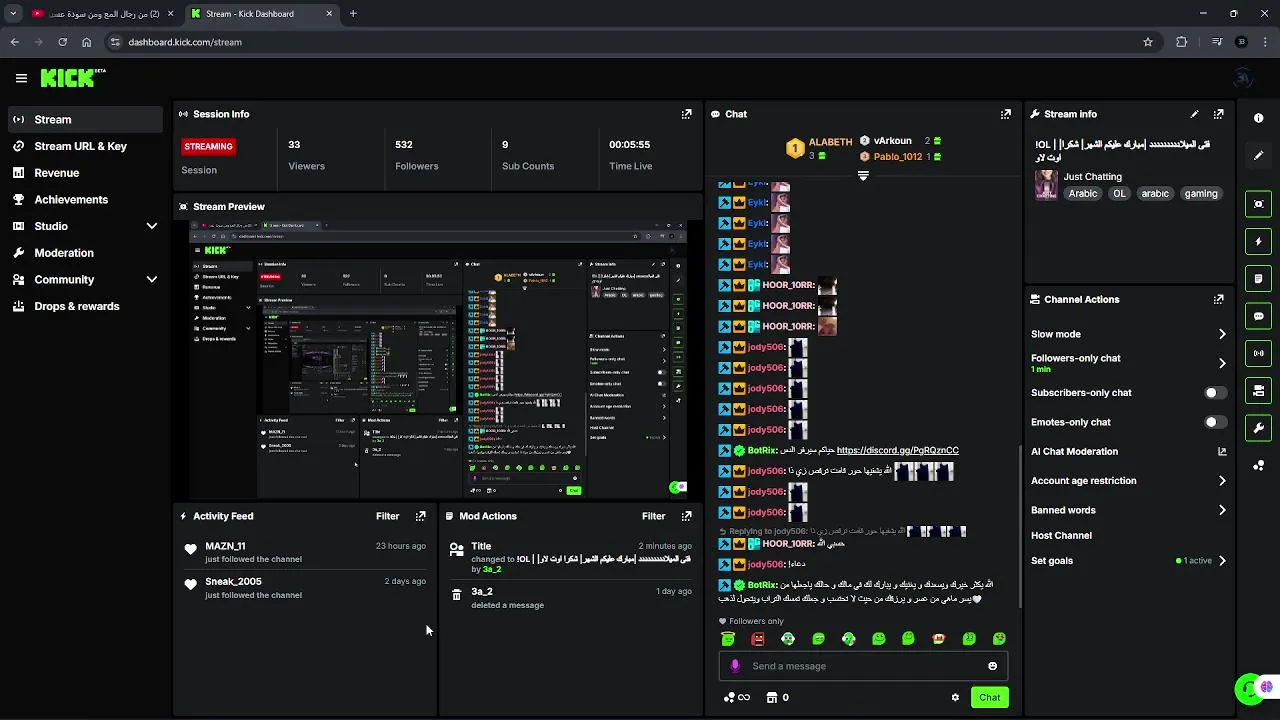The width and height of the screenshot is (1280, 720).
Task: Click the Just Chatting category
Action: click(1092, 176)
